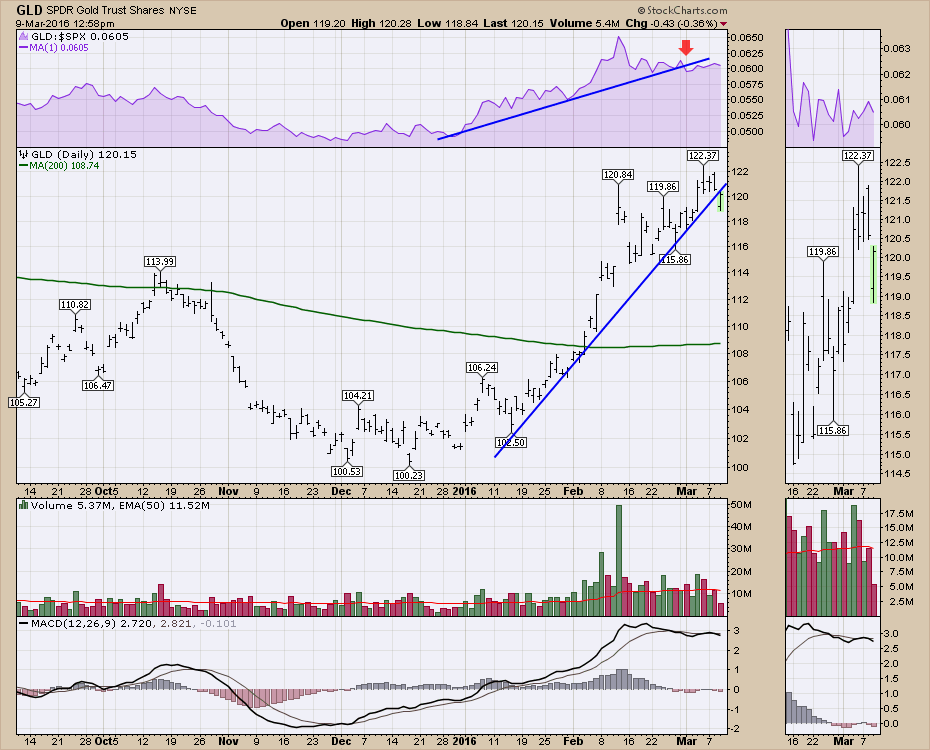Click the SPDR Gold Trust Shares title
This screenshot has height=750, width=930.
(x=104, y=10)
